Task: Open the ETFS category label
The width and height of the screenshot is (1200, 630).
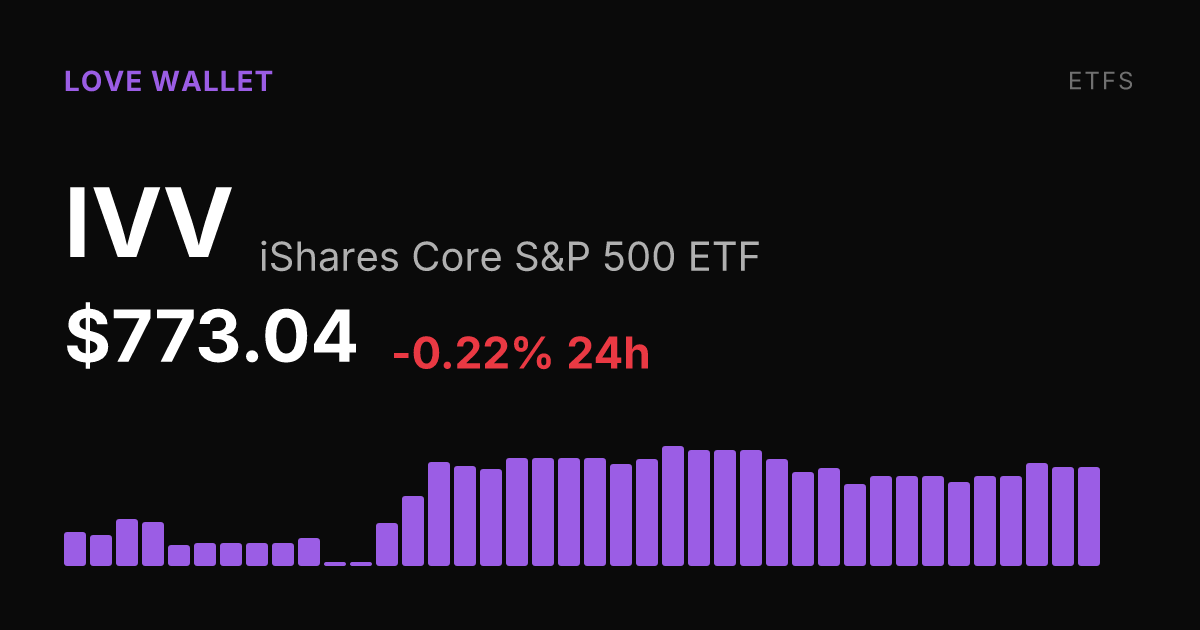Action: [1101, 82]
